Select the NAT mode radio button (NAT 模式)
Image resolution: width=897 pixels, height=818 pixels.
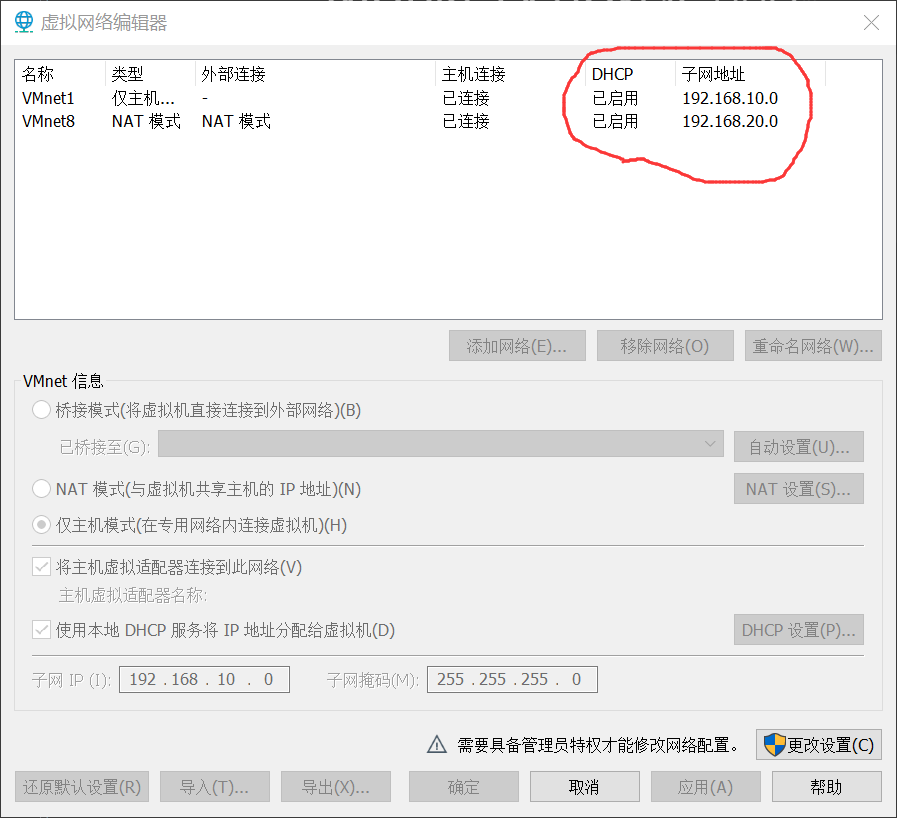tap(41, 489)
